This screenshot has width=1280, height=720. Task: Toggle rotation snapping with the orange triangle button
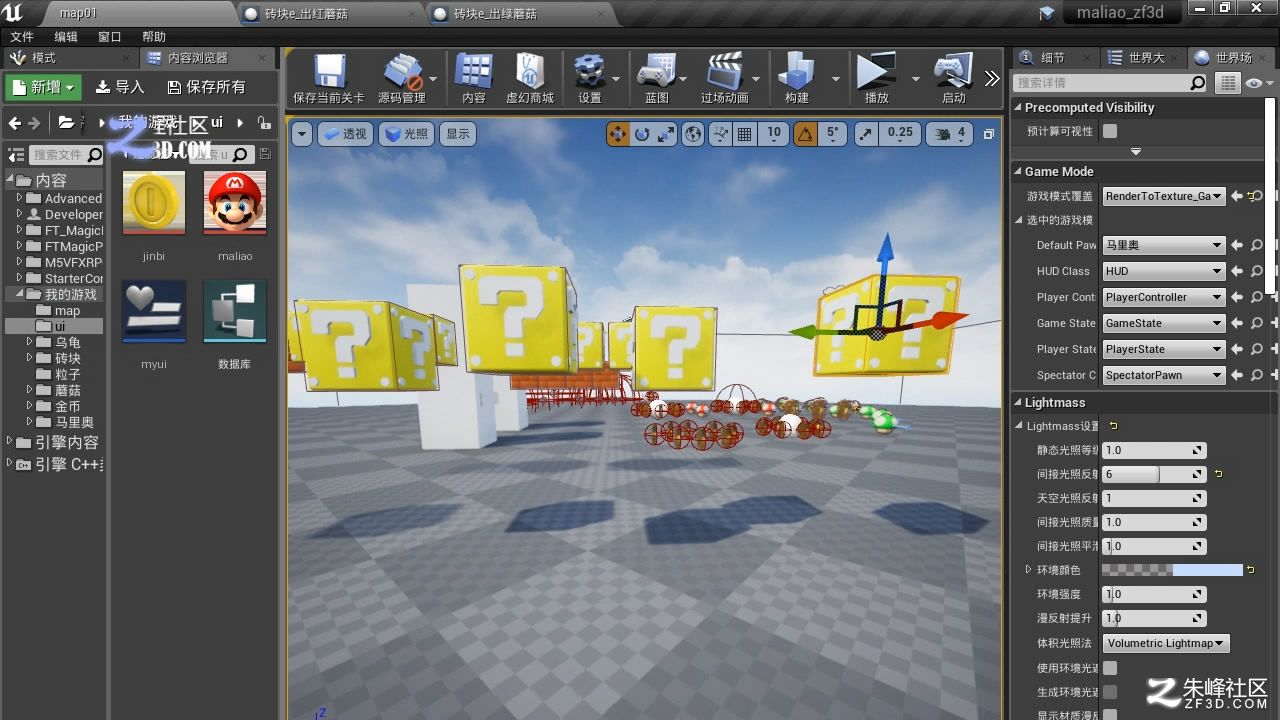coord(805,134)
